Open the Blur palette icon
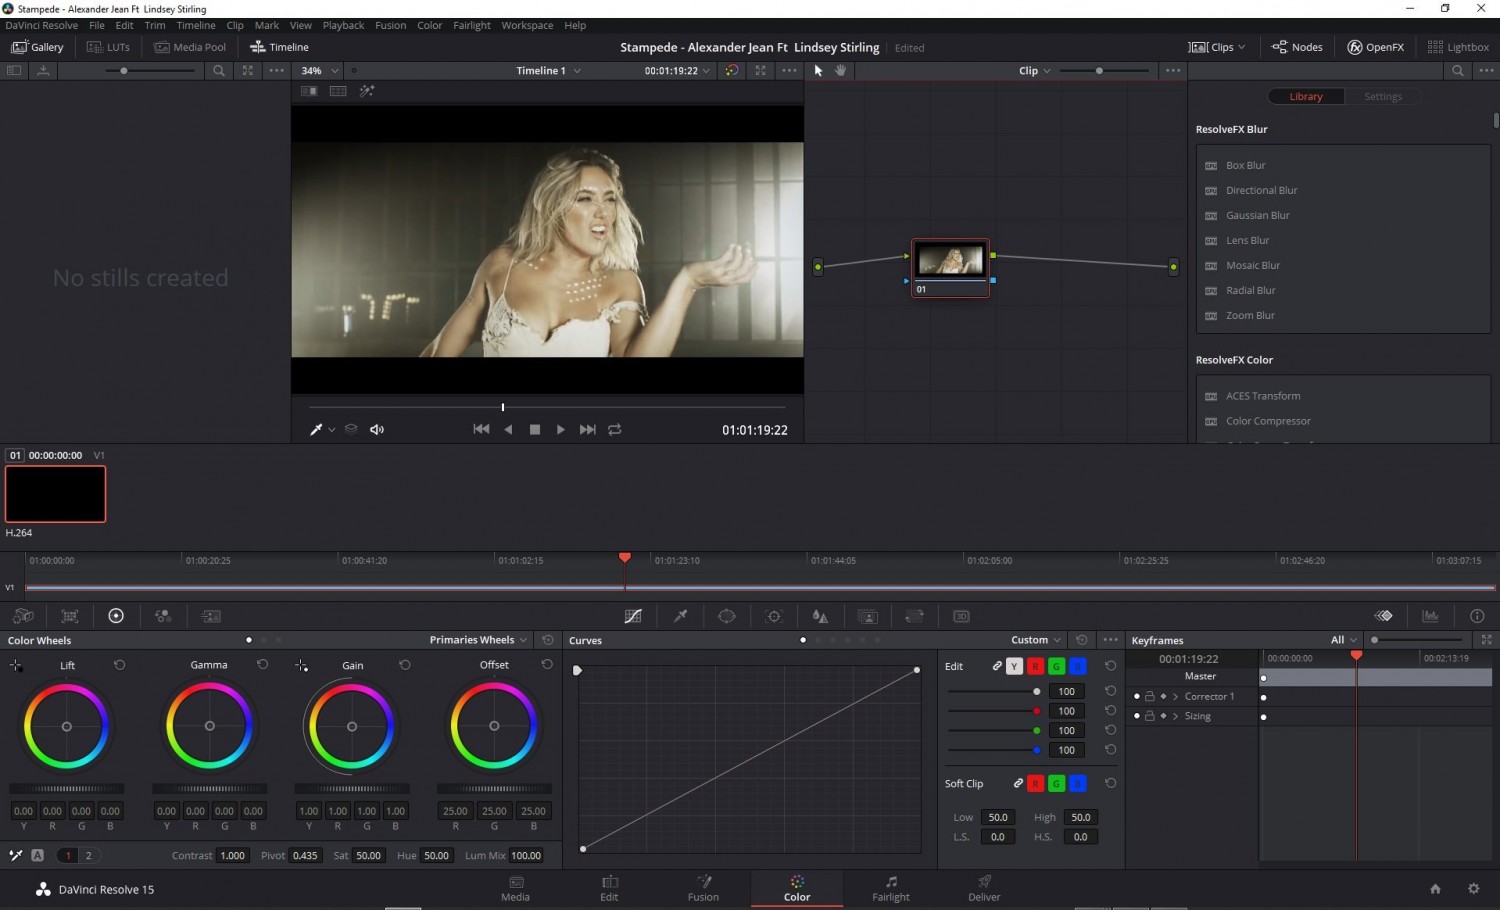Screen dimensions: 1500x910 820,616
